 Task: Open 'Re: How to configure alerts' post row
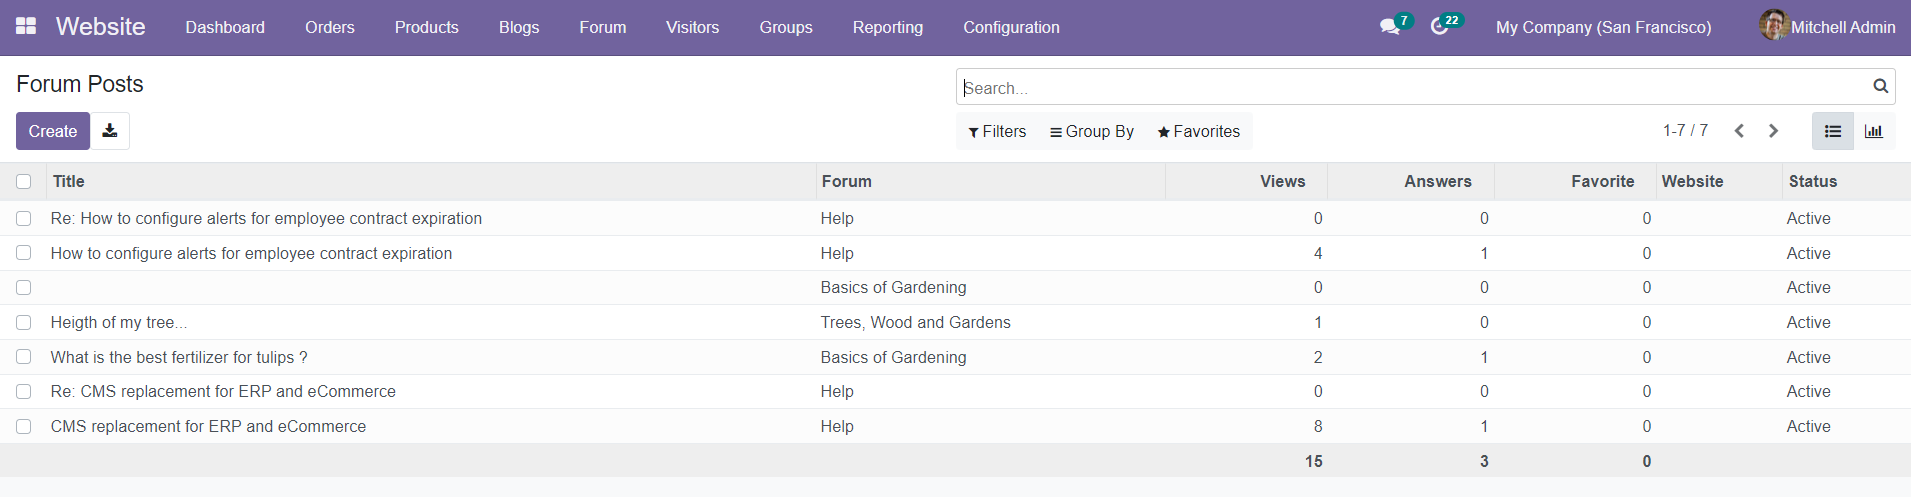coord(955,218)
